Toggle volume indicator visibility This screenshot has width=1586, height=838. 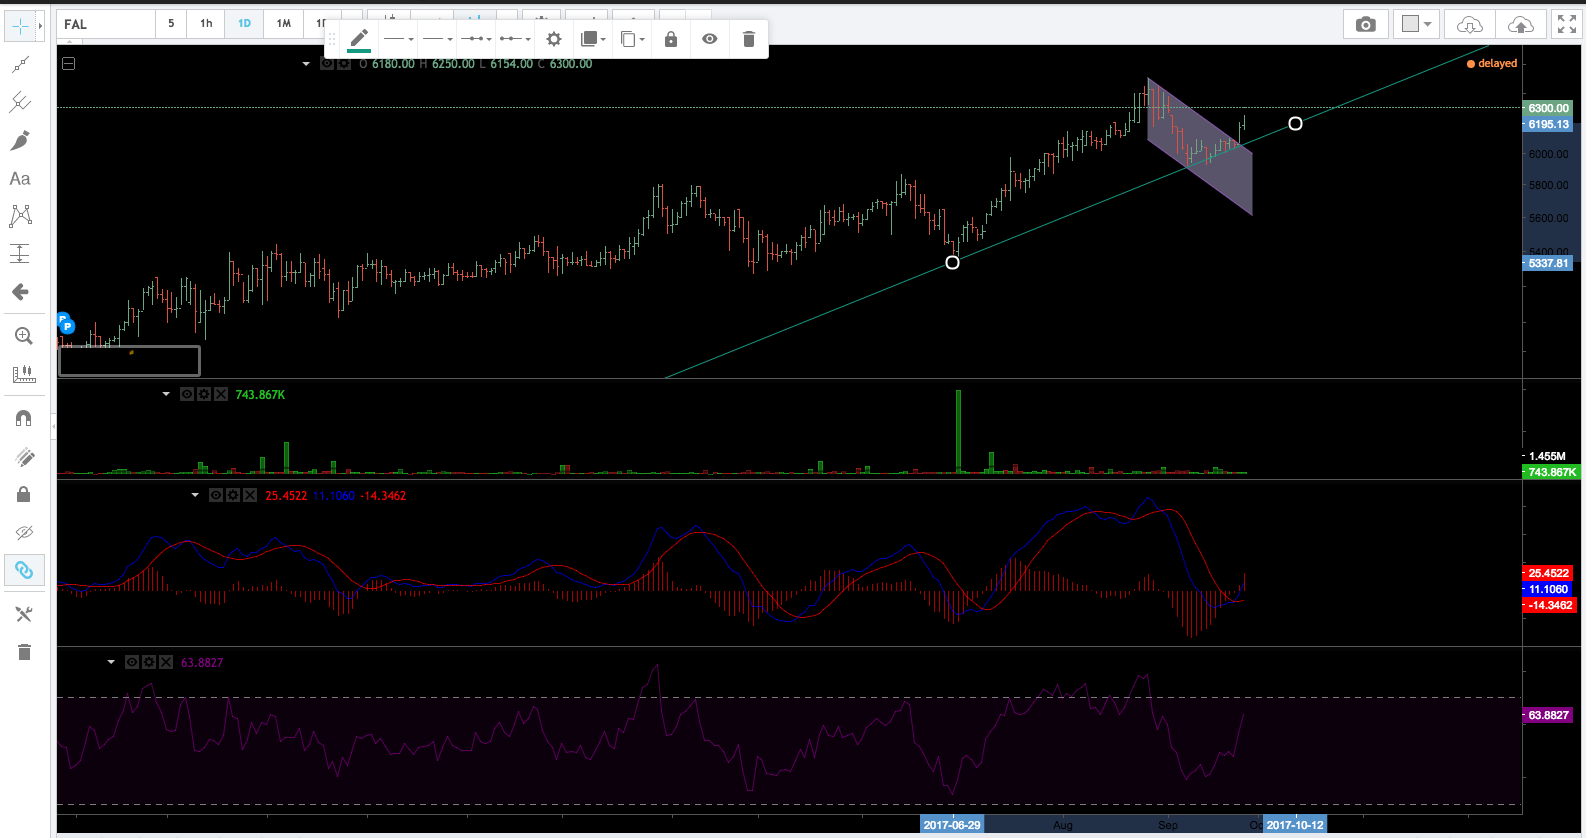tap(187, 394)
